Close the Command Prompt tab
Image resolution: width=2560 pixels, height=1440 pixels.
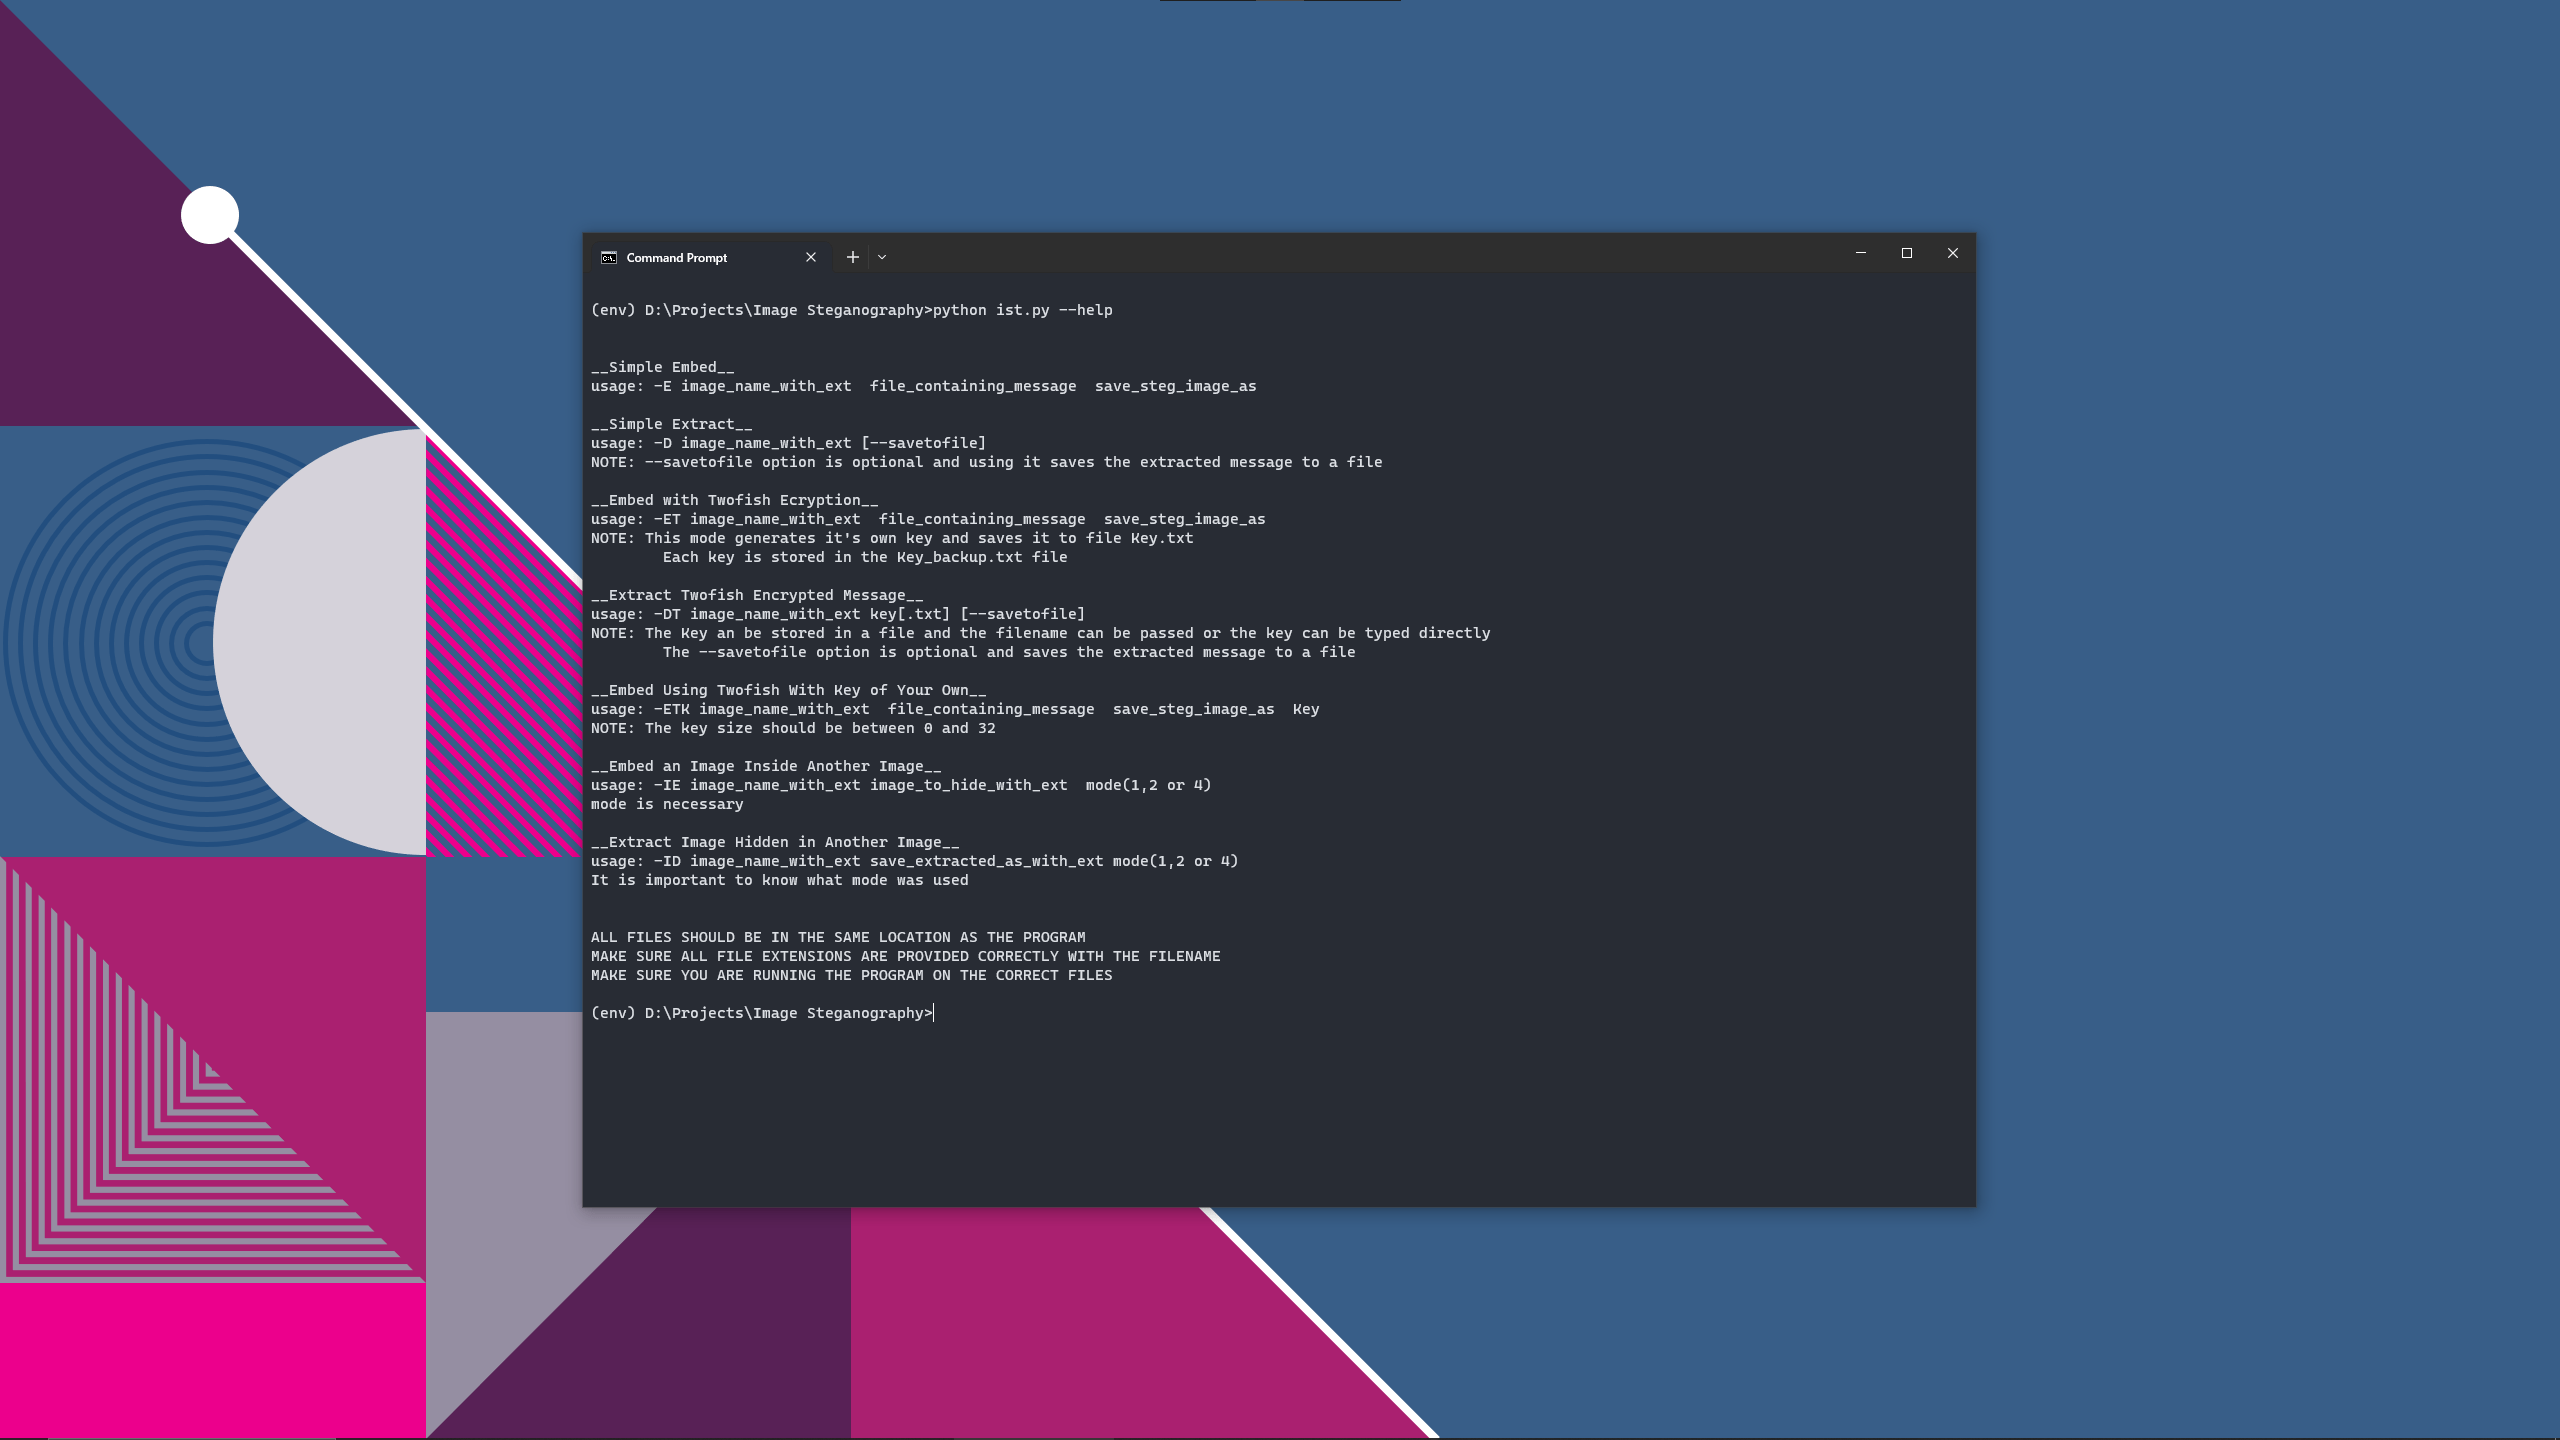(x=811, y=257)
